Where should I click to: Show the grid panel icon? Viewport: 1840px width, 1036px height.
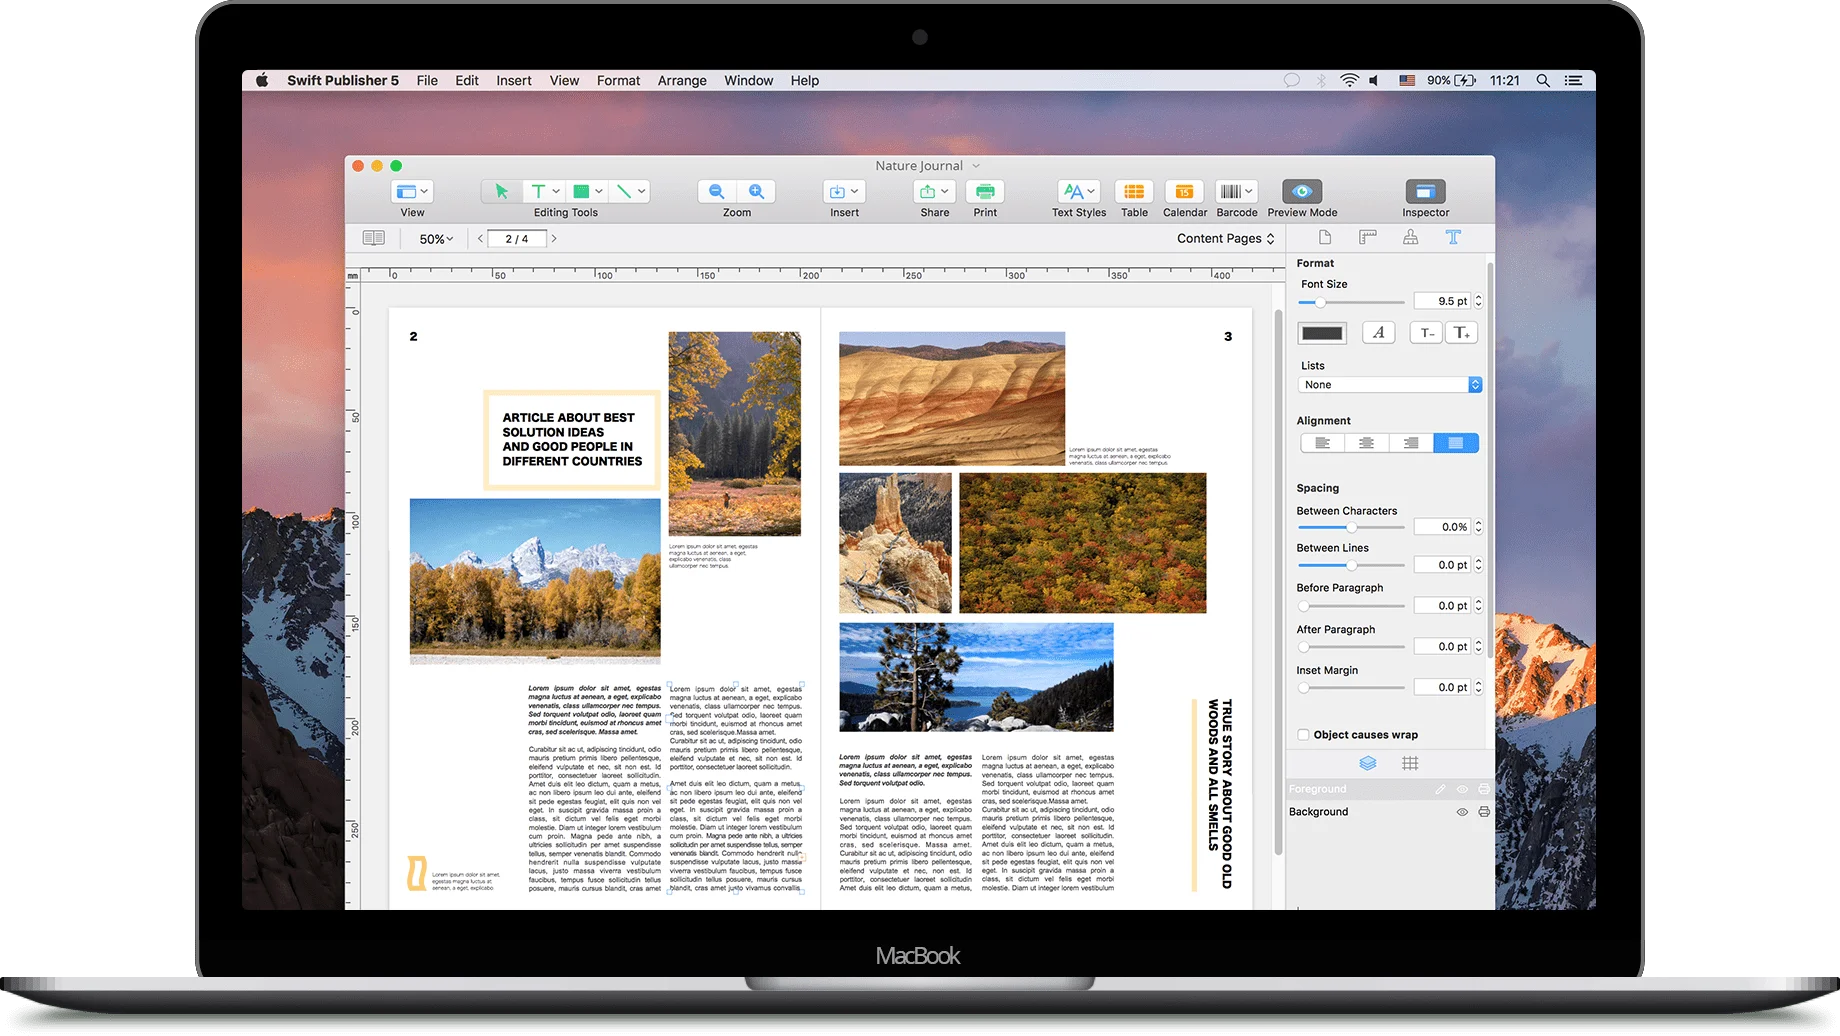tap(1410, 763)
